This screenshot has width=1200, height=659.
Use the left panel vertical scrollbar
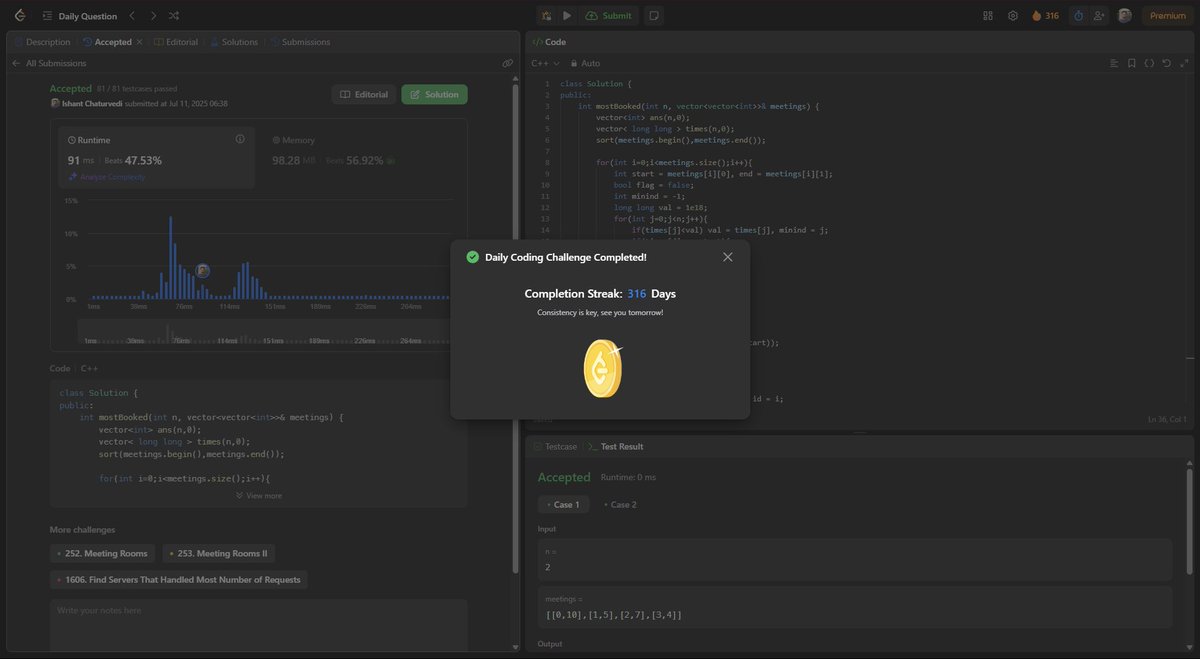point(516,330)
